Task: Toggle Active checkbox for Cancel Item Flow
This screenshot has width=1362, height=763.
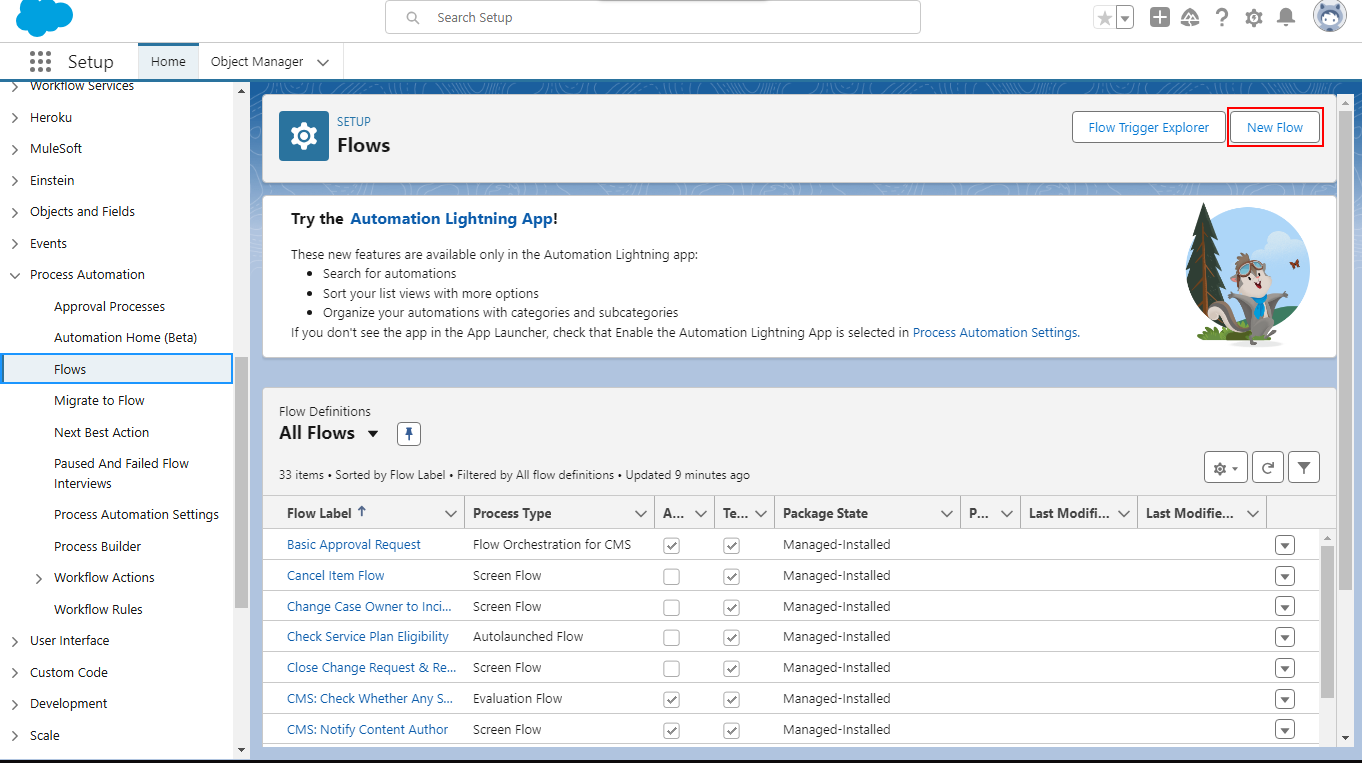Action: (x=672, y=577)
